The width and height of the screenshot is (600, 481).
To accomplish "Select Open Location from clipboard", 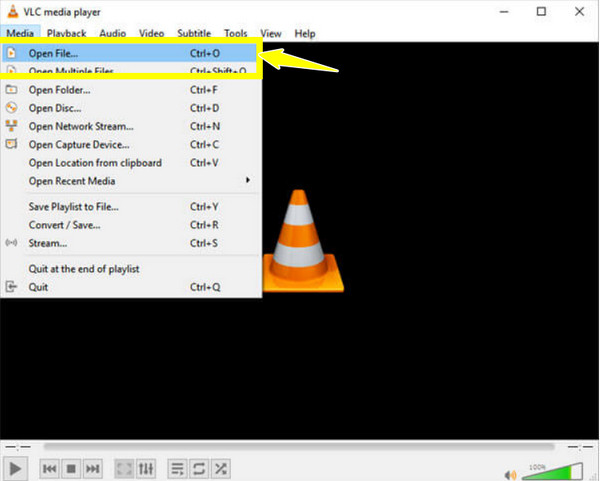I will (x=131, y=163).
